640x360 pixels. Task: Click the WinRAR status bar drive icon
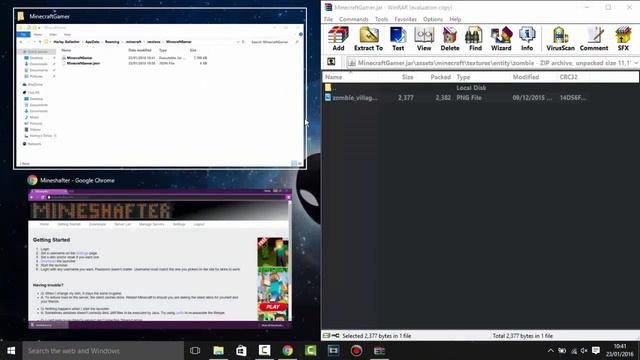(327, 336)
